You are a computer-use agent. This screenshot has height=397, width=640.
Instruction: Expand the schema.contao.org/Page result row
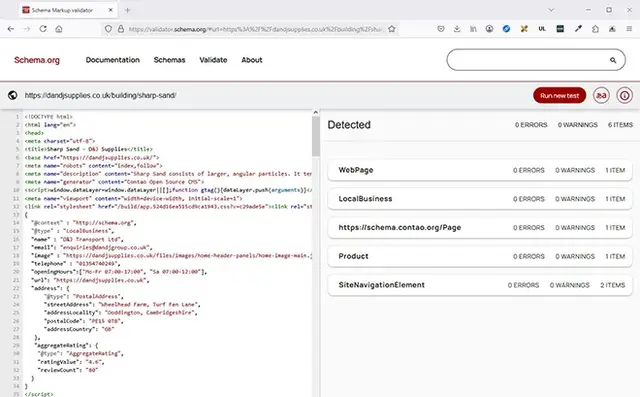pyautogui.click(x=480, y=228)
